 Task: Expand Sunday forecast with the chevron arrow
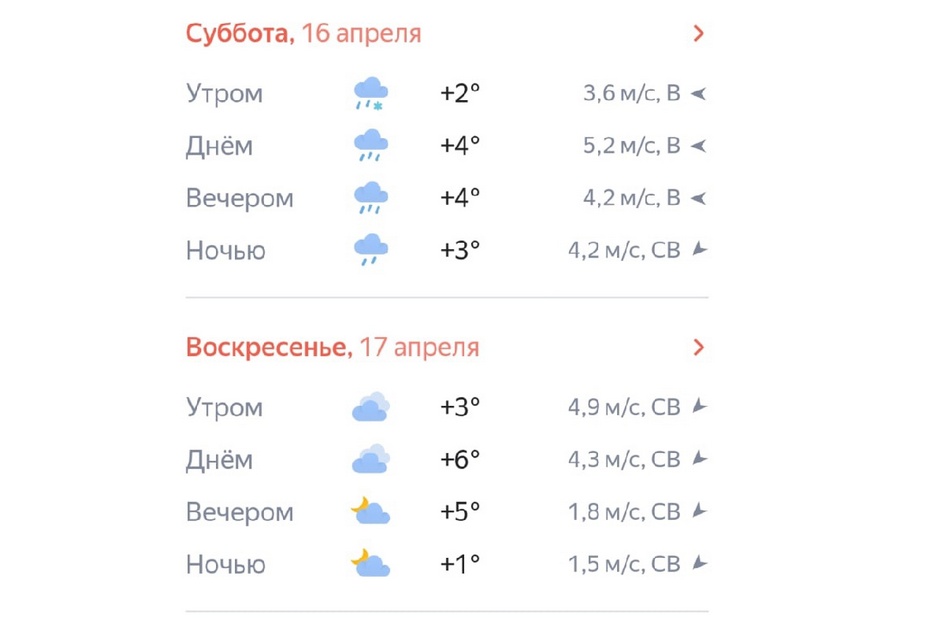698,348
